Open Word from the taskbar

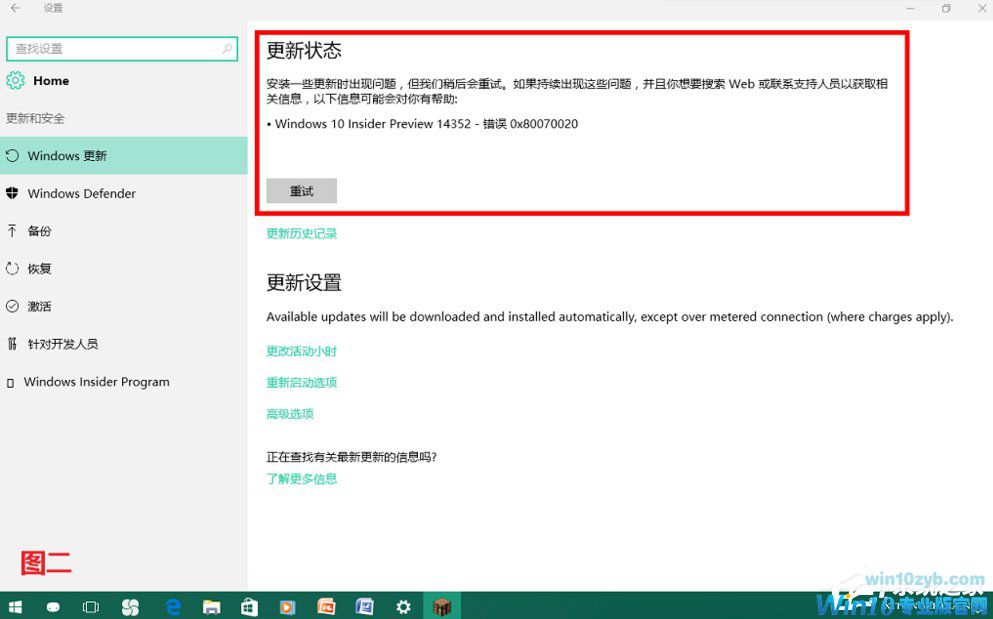click(x=365, y=606)
